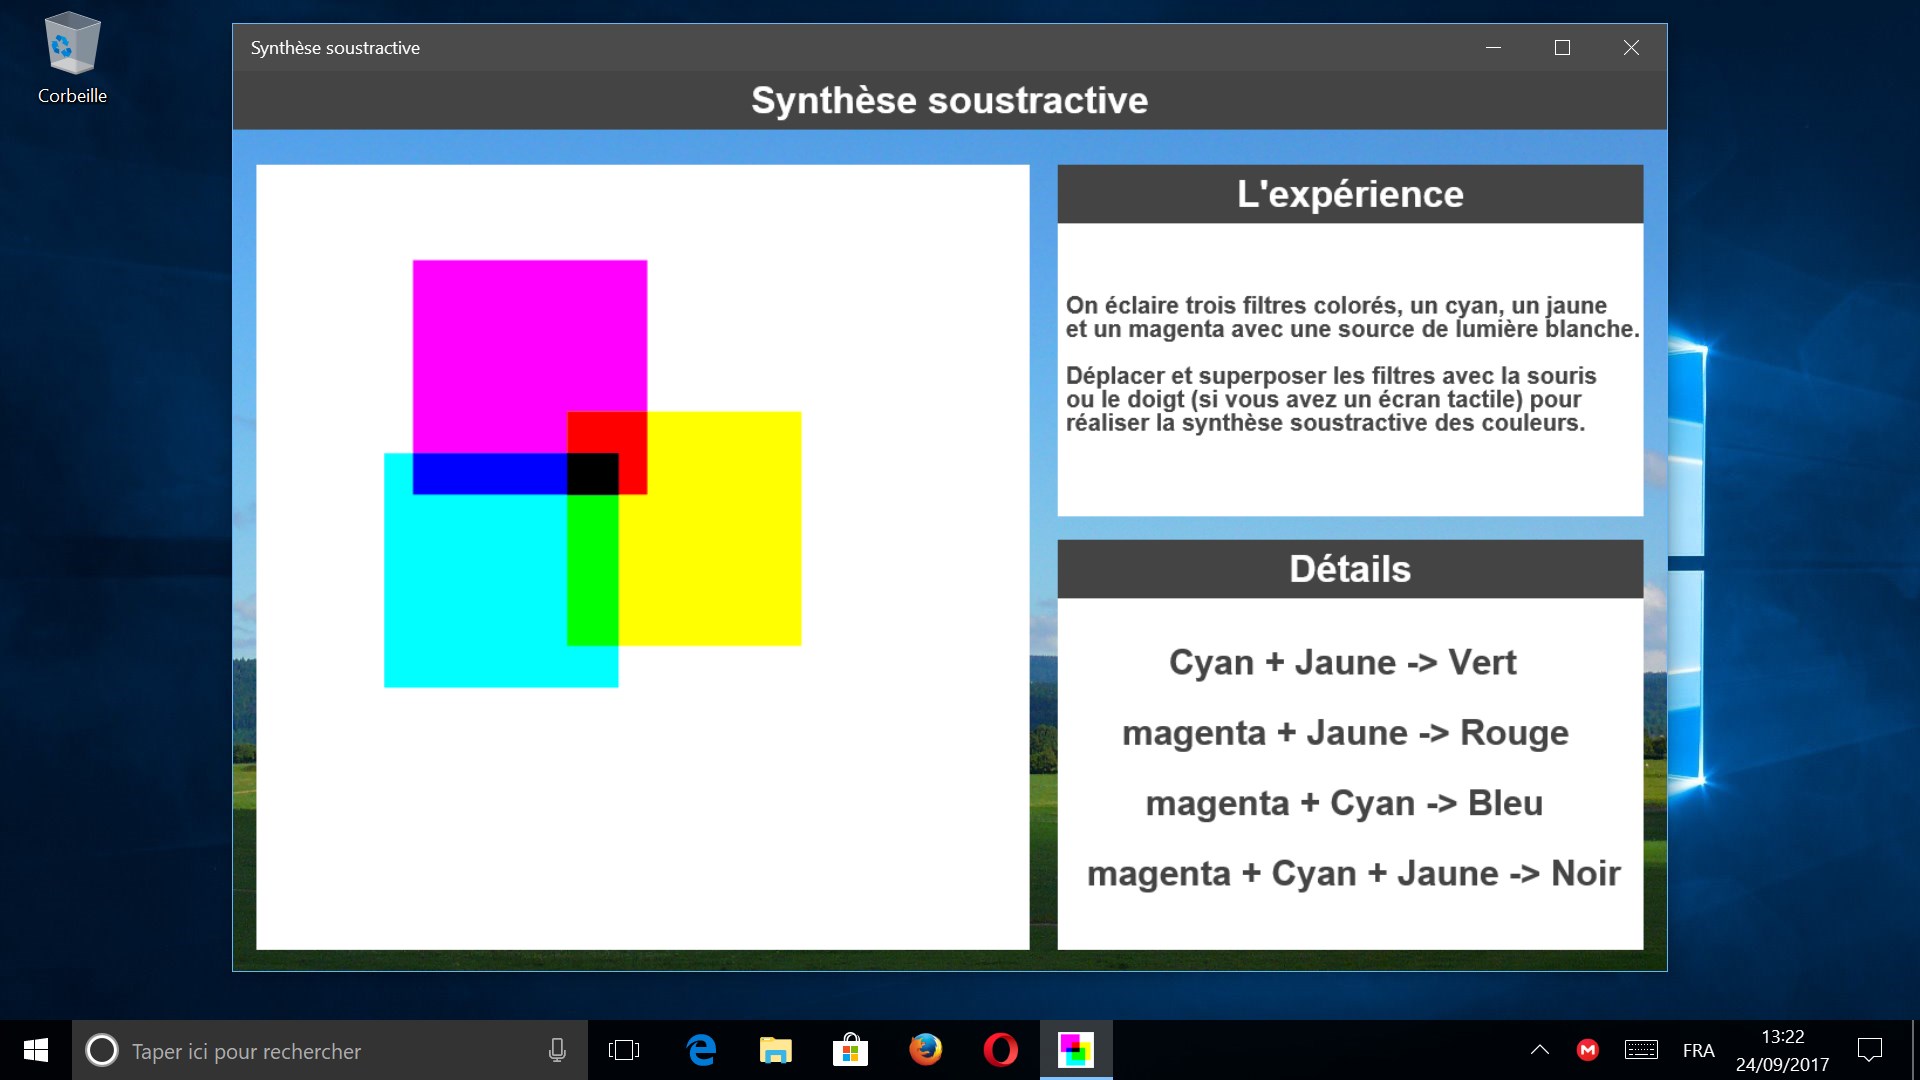Image resolution: width=1920 pixels, height=1080 pixels.
Task: Open File Explorer from taskbar
Action: tap(776, 1050)
